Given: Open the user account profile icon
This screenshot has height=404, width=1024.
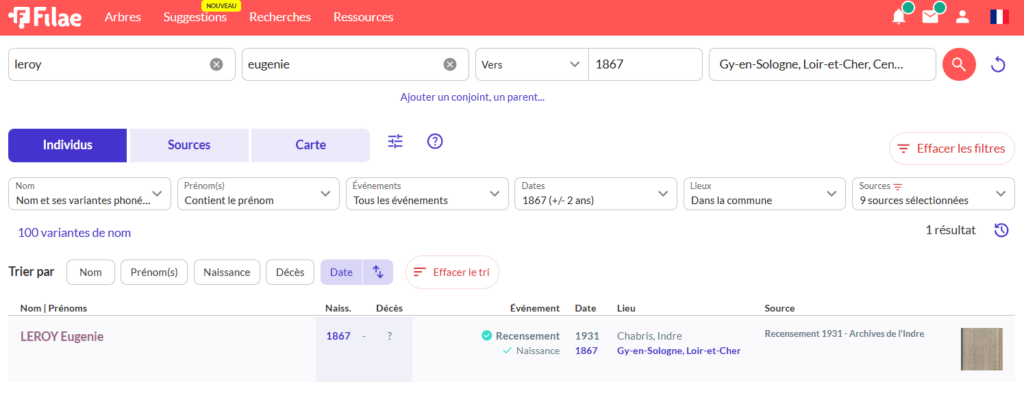Looking at the screenshot, I should pyautogui.click(x=963, y=17).
